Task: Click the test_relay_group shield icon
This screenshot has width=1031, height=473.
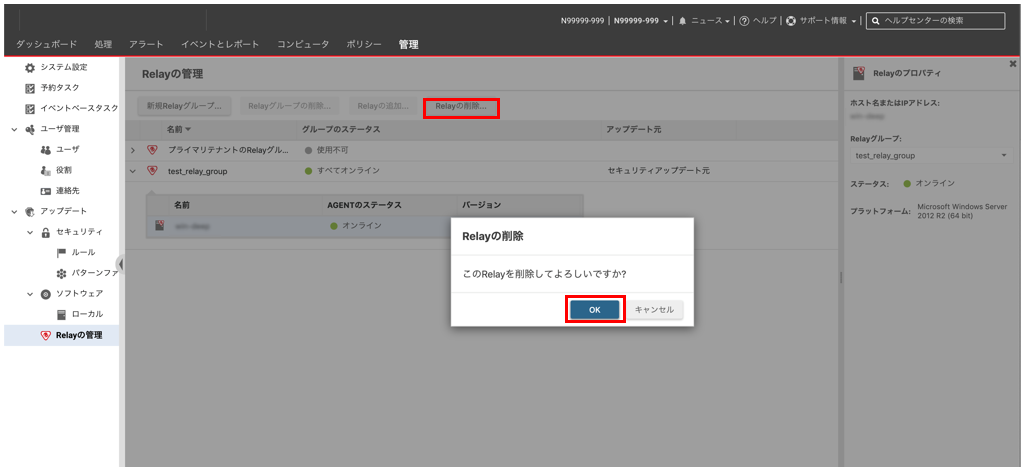Action: [x=153, y=171]
